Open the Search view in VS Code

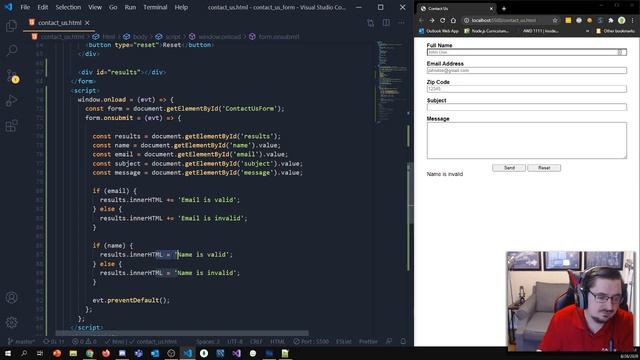pos(11,50)
